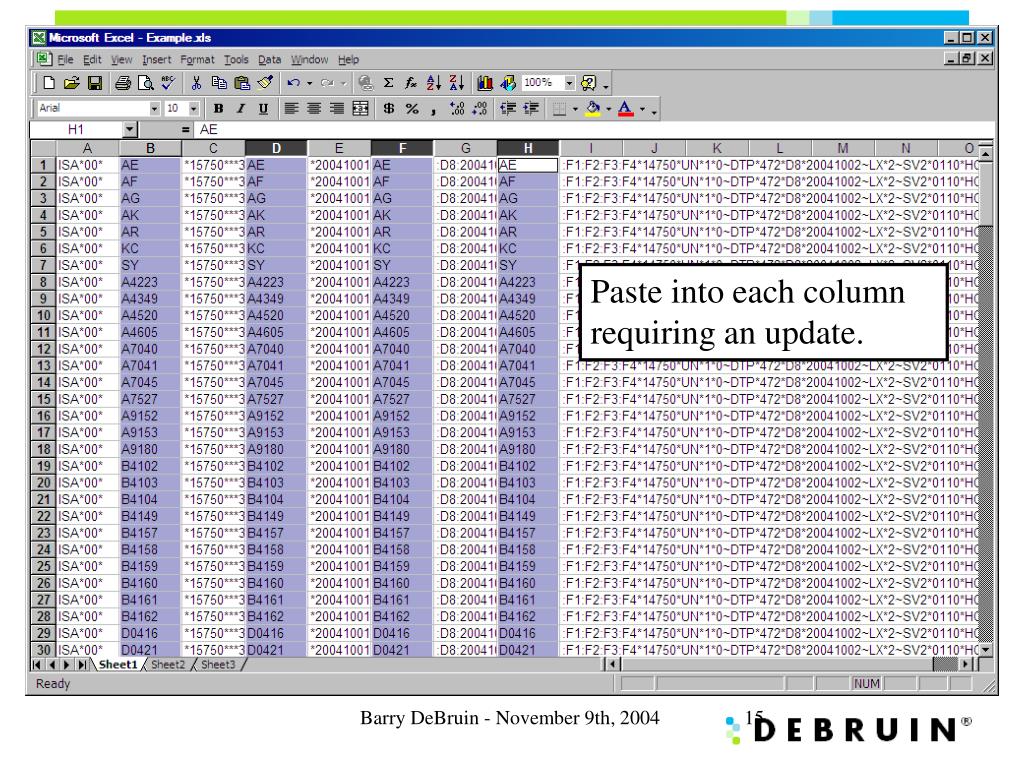
Task: Switch to the Sheet3 tab
Action: [218, 665]
